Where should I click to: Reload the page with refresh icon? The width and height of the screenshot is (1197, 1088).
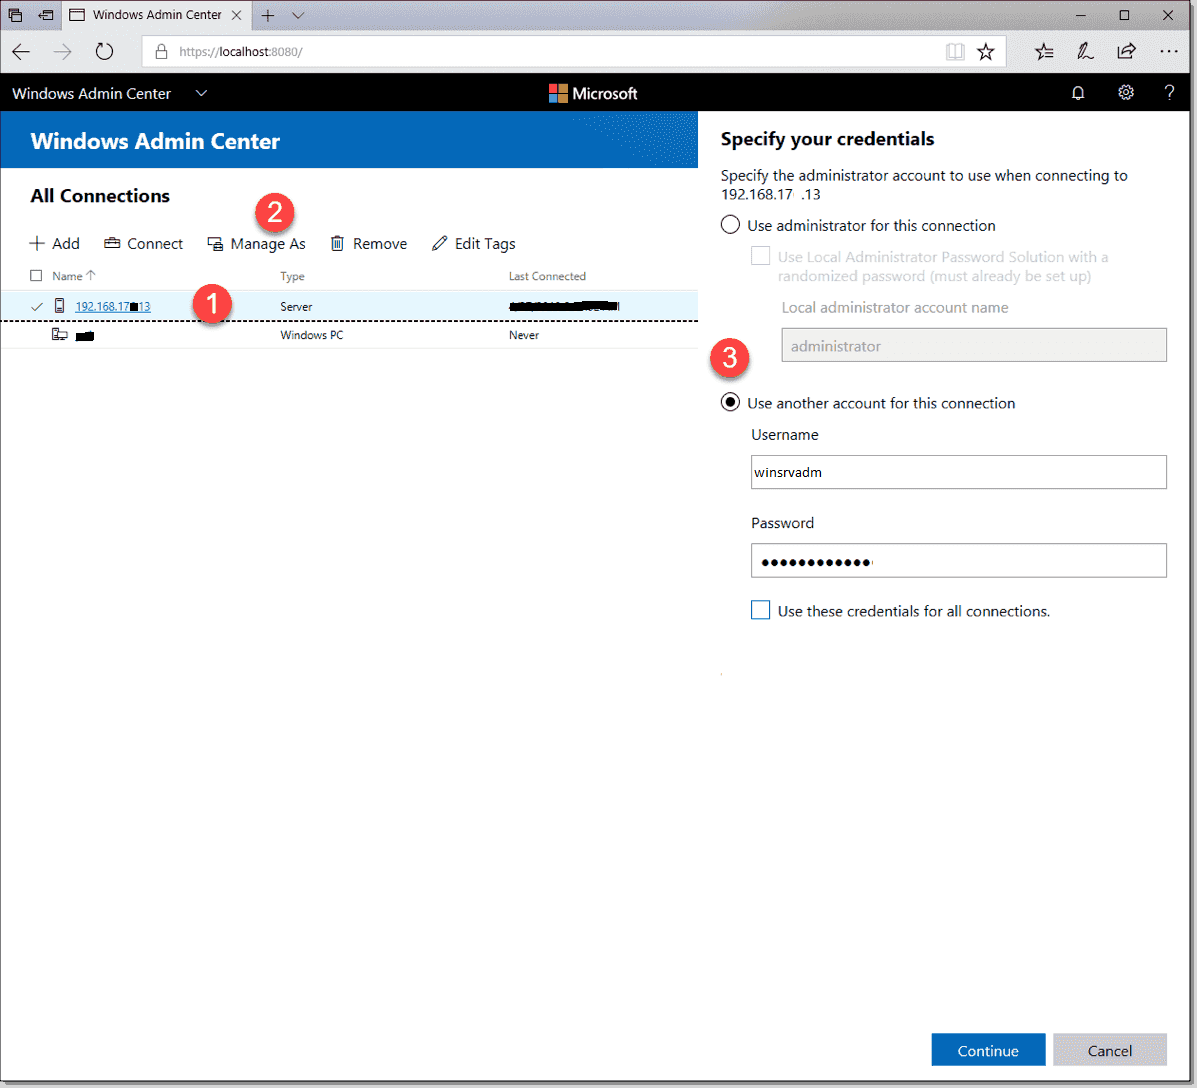[x=104, y=52]
